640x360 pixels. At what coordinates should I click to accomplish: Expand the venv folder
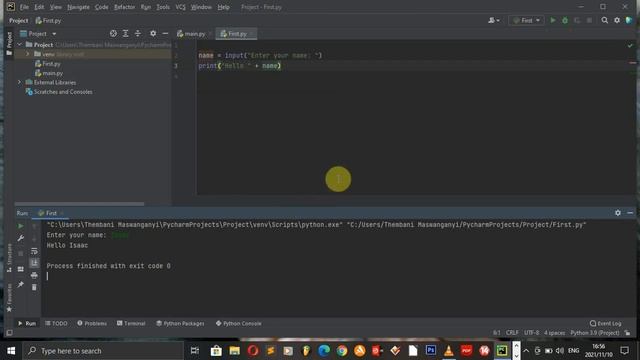click(x=28, y=54)
